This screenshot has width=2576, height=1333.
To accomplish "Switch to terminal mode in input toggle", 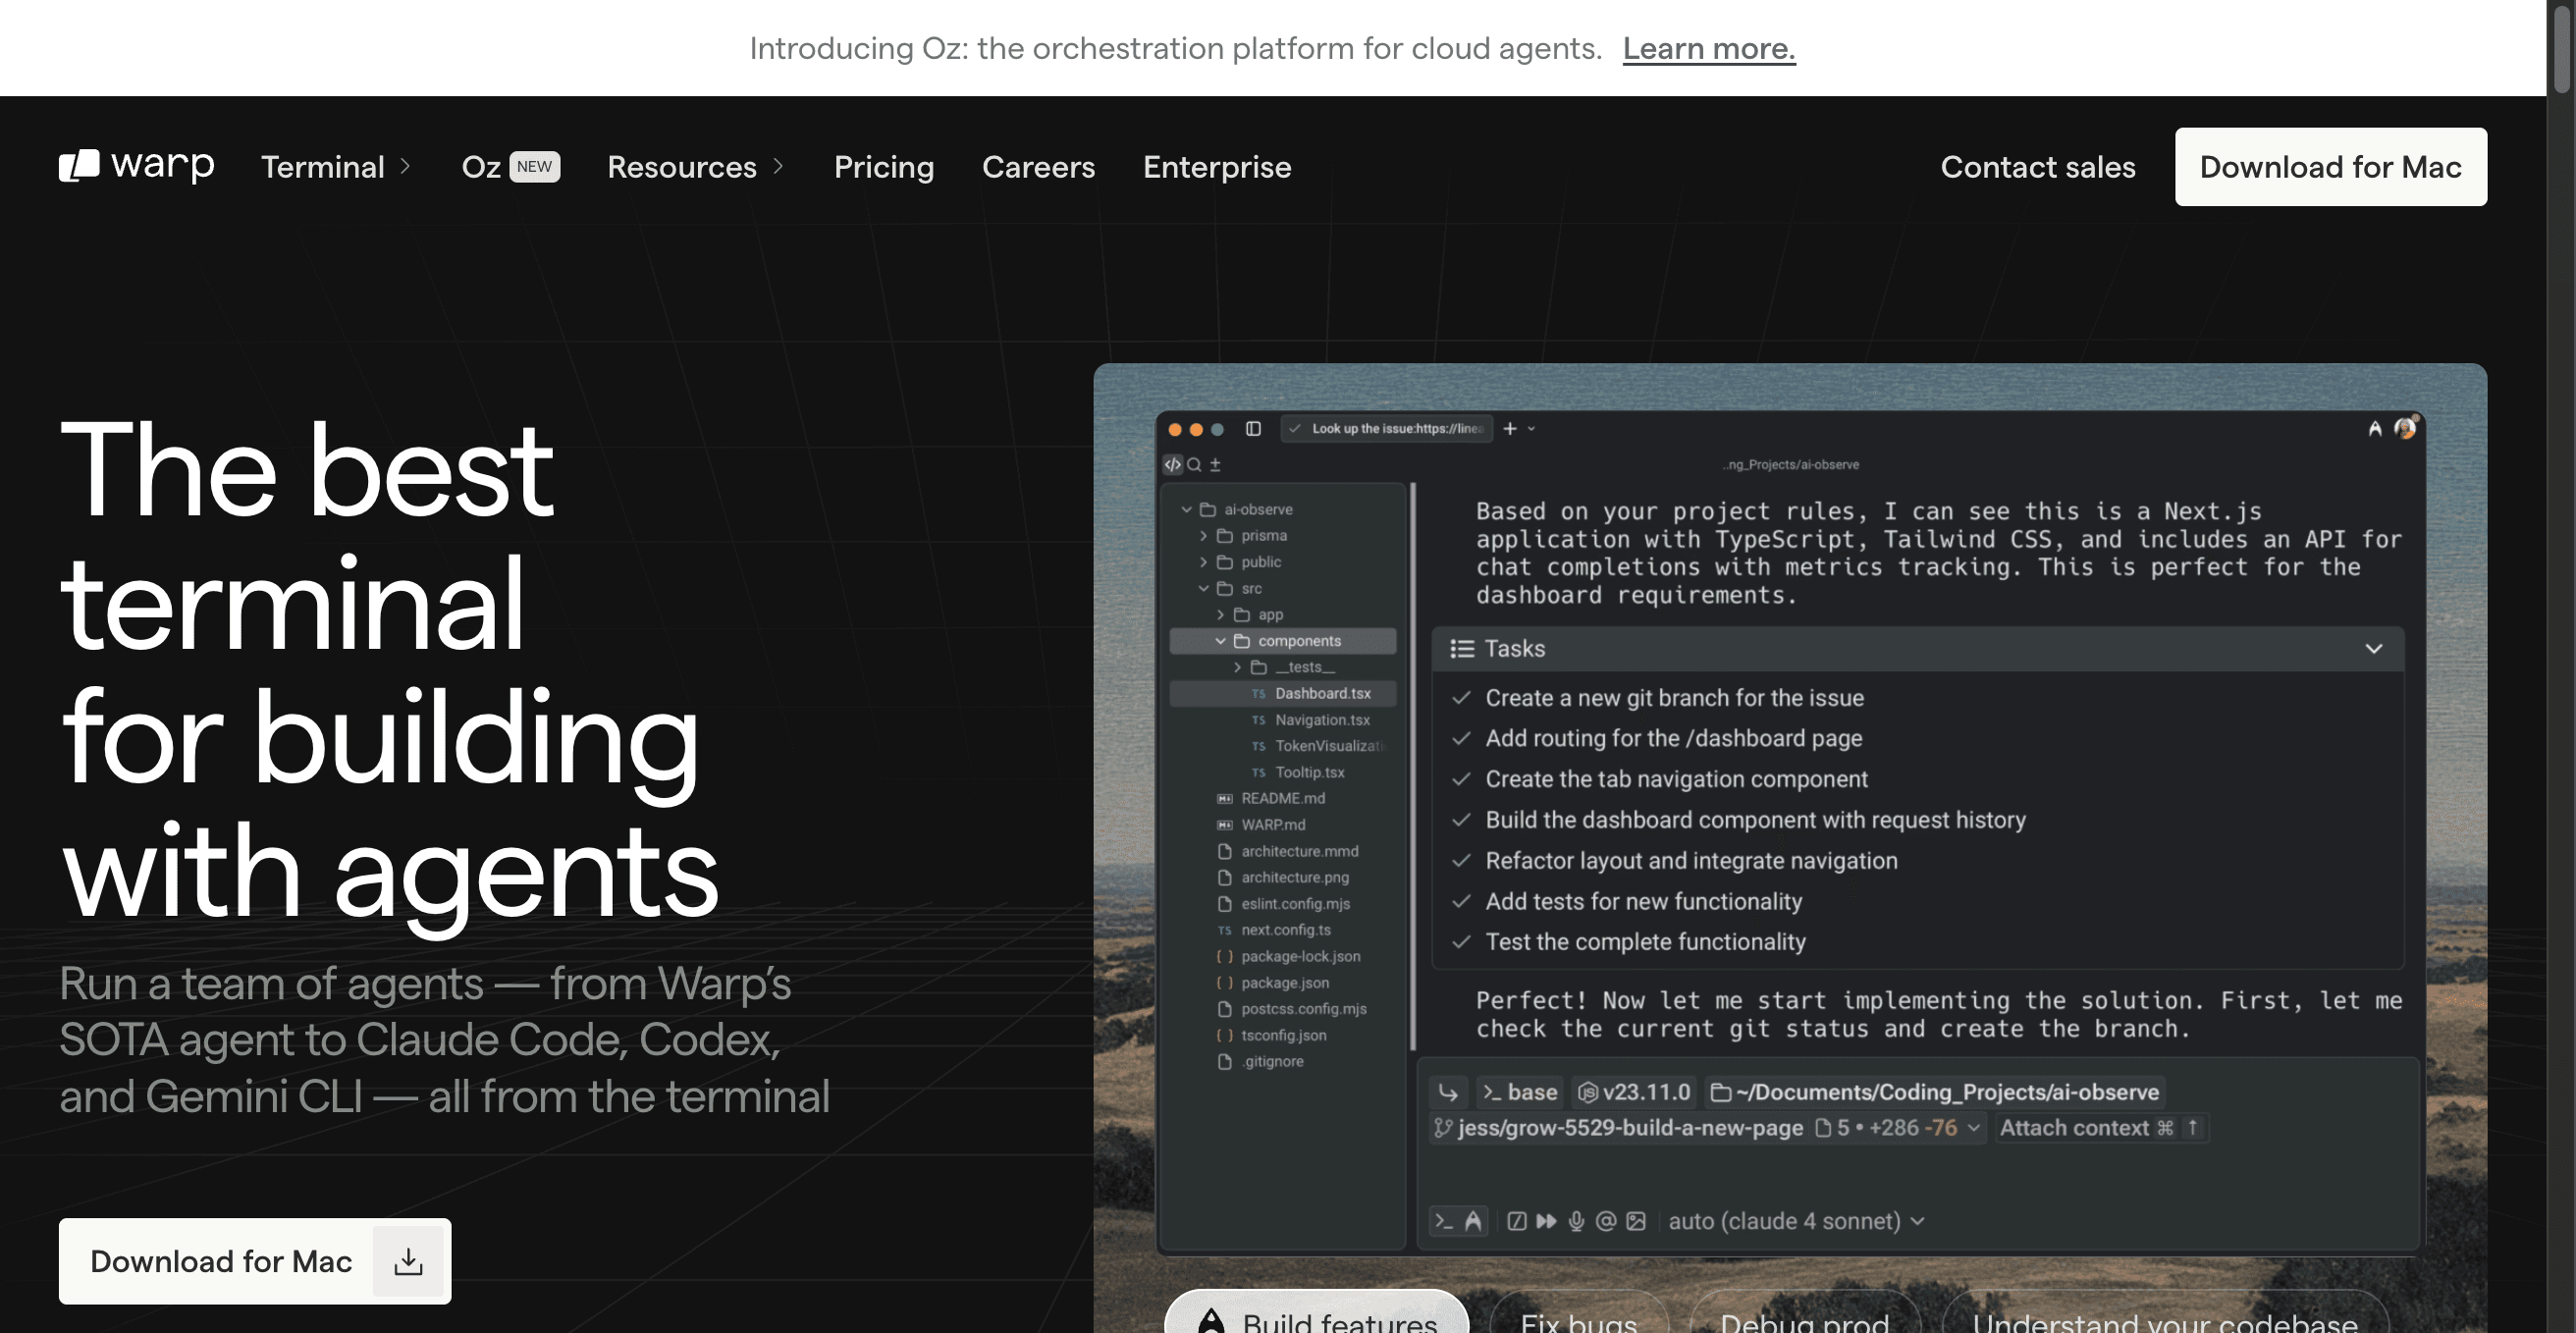I will (x=1443, y=1221).
